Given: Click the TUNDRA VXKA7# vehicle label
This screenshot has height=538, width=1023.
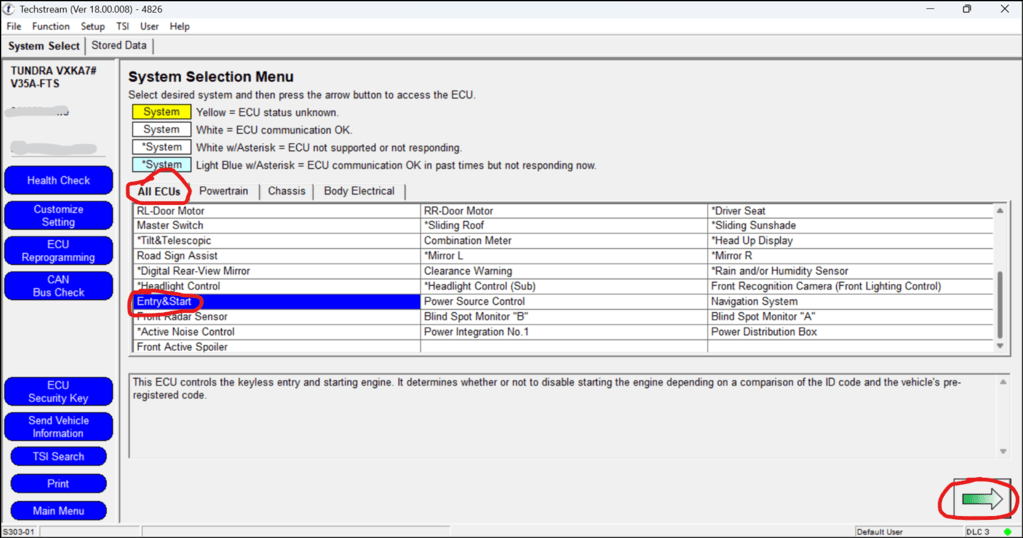Looking at the screenshot, I should tap(53, 70).
